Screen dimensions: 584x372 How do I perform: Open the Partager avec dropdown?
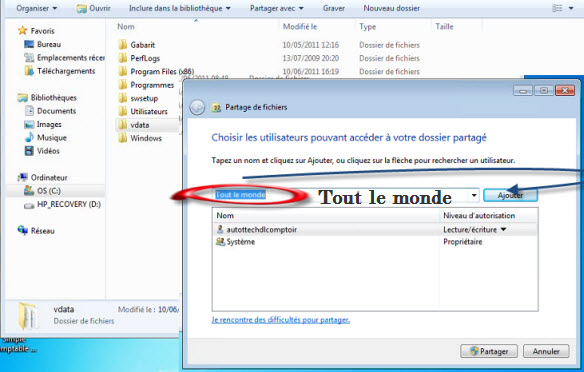(x=277, y=8)
